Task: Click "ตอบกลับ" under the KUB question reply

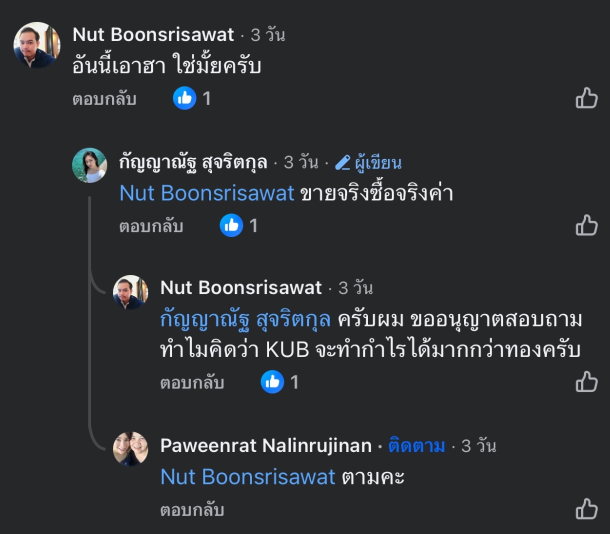Action: click(x=192, y=383)
